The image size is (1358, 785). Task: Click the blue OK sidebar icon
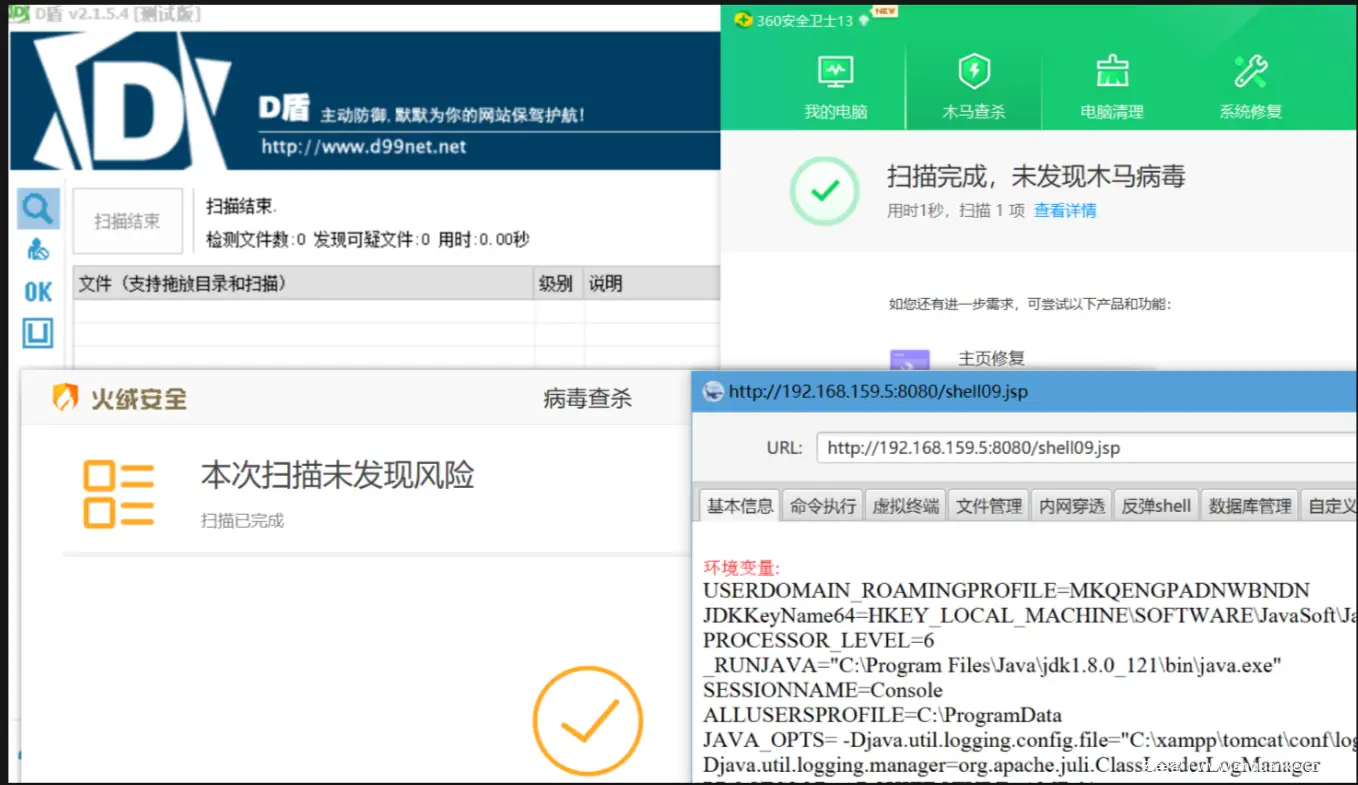click(38, 291)
